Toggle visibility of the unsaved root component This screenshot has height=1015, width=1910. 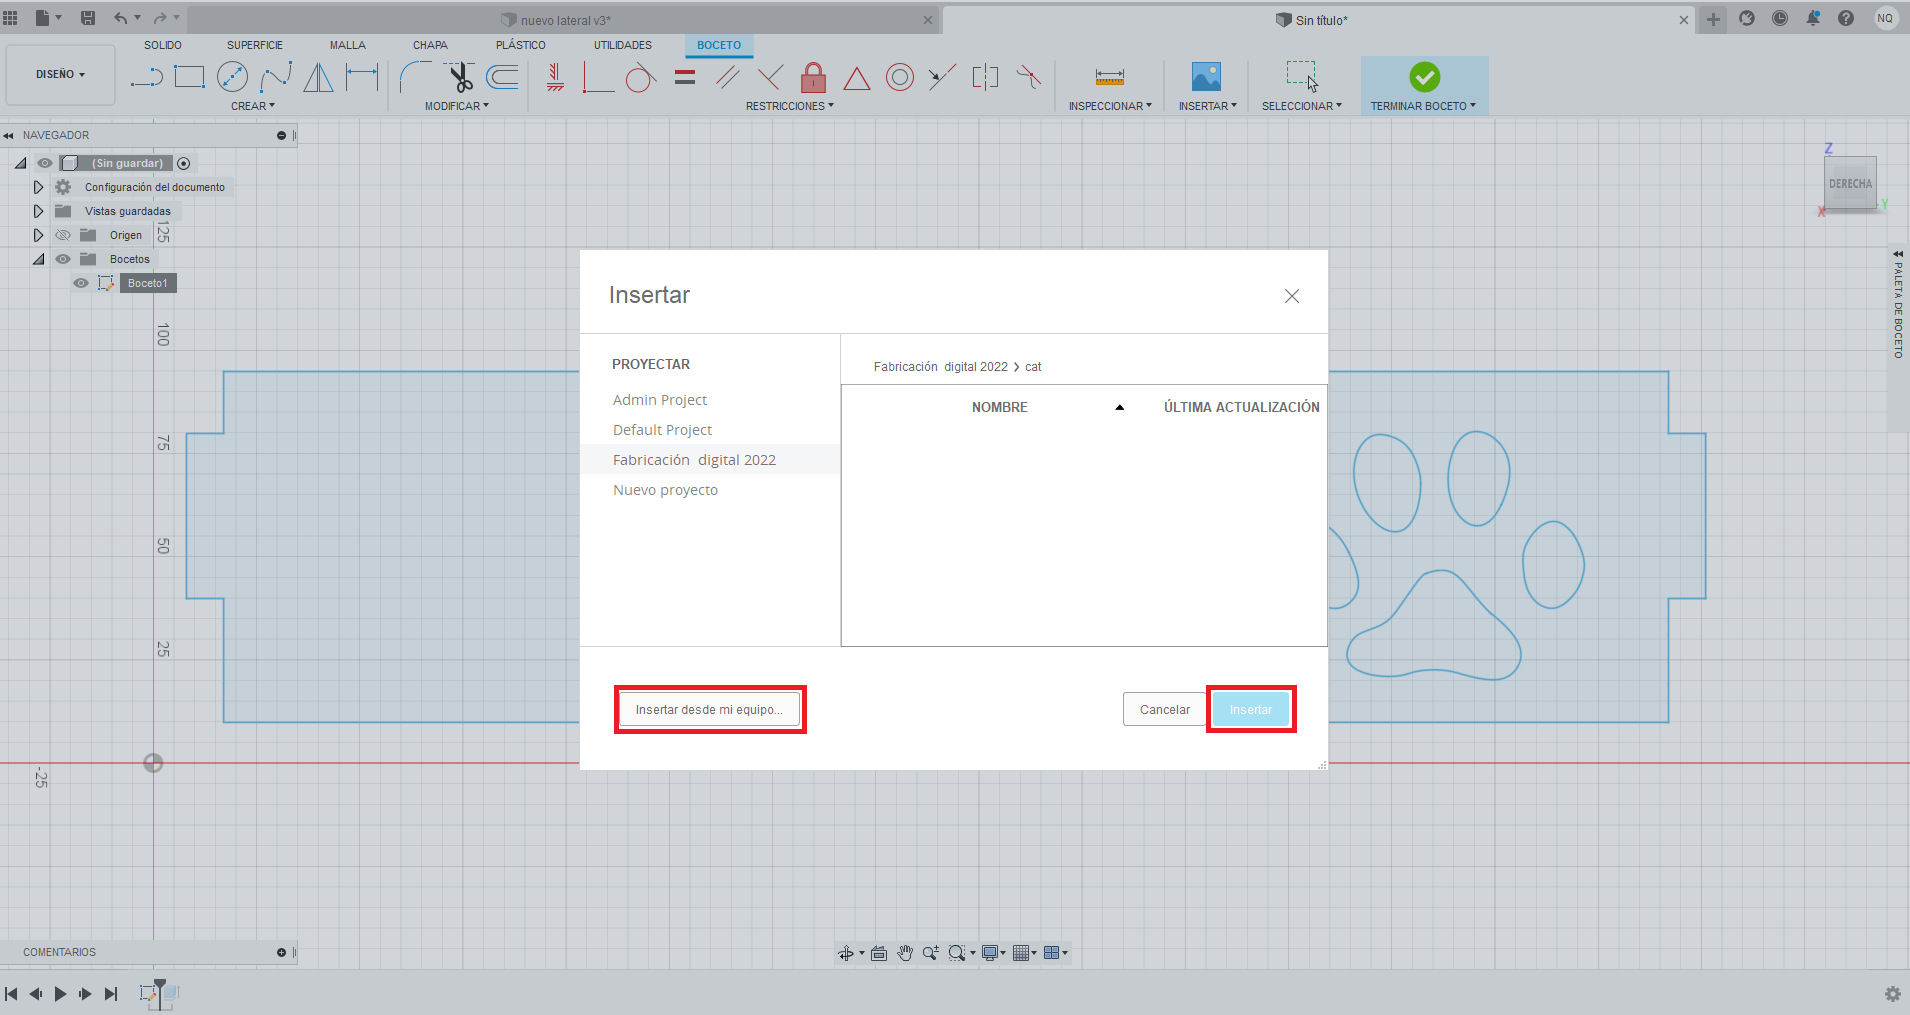pyautogui.click(x=45, y=163)
